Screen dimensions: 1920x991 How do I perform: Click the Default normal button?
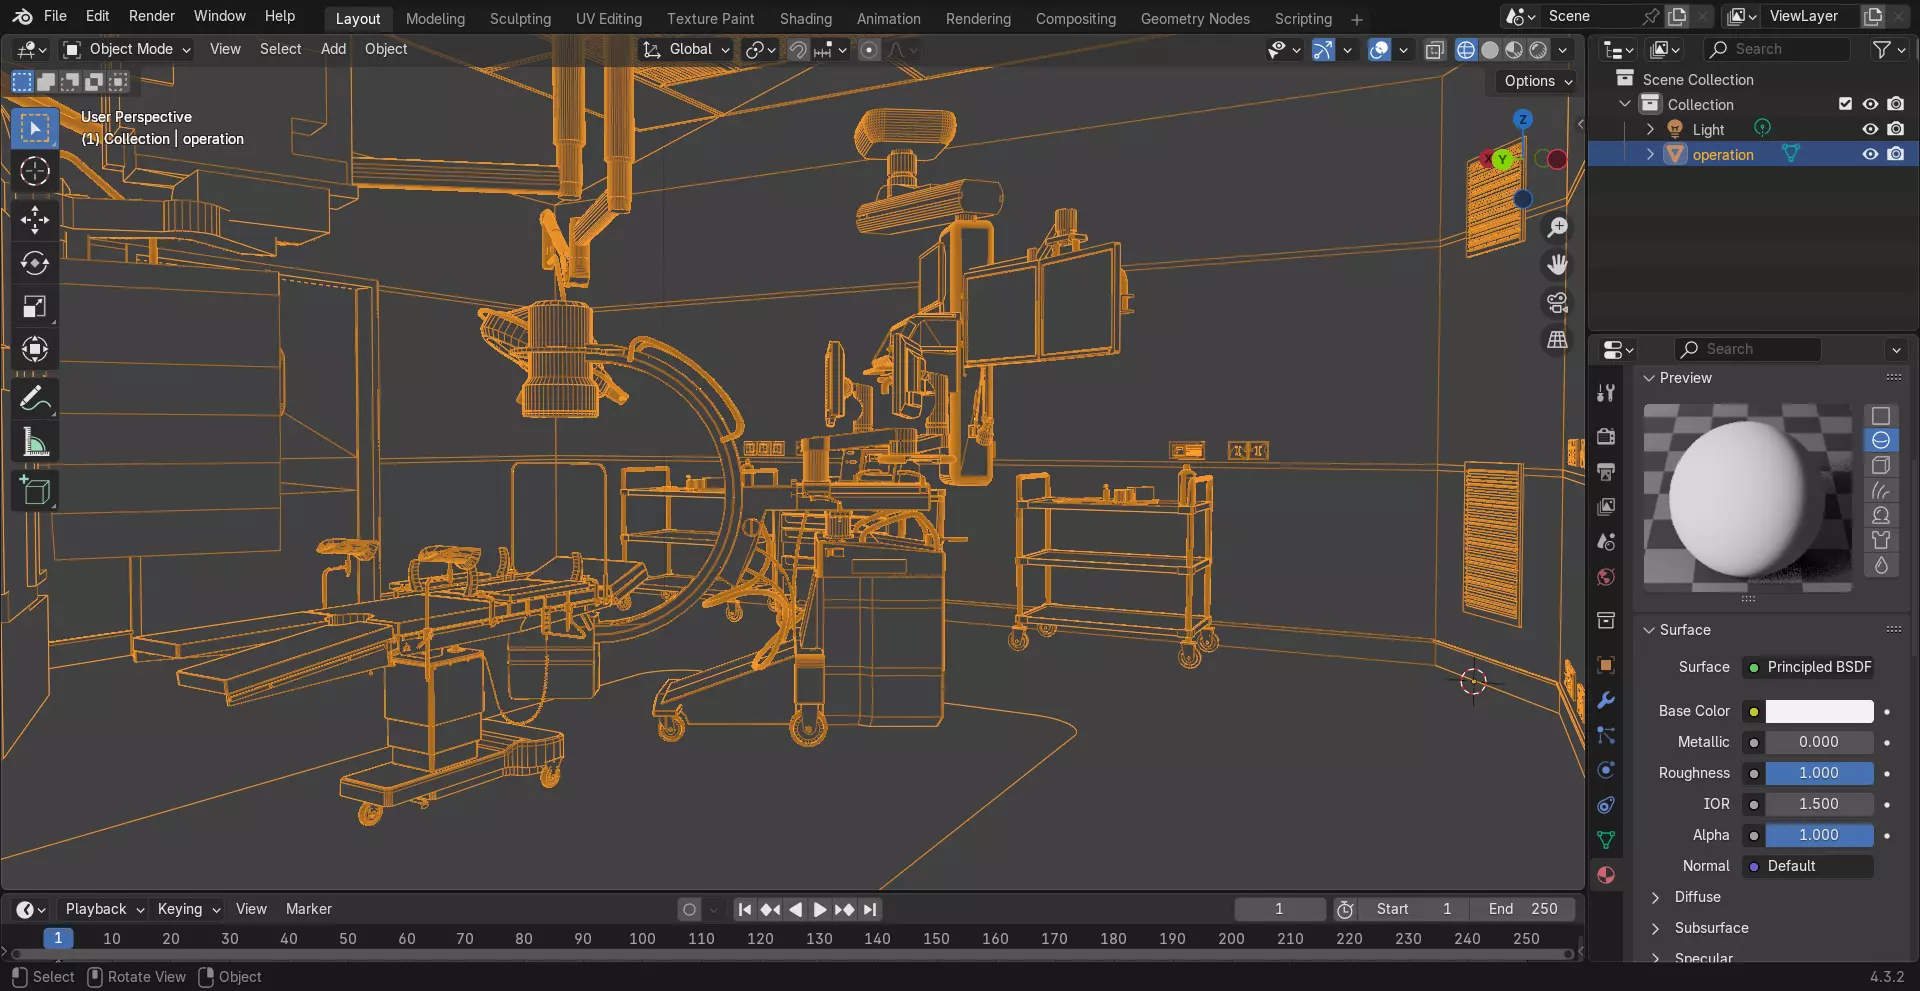(x=1808, y=866)
